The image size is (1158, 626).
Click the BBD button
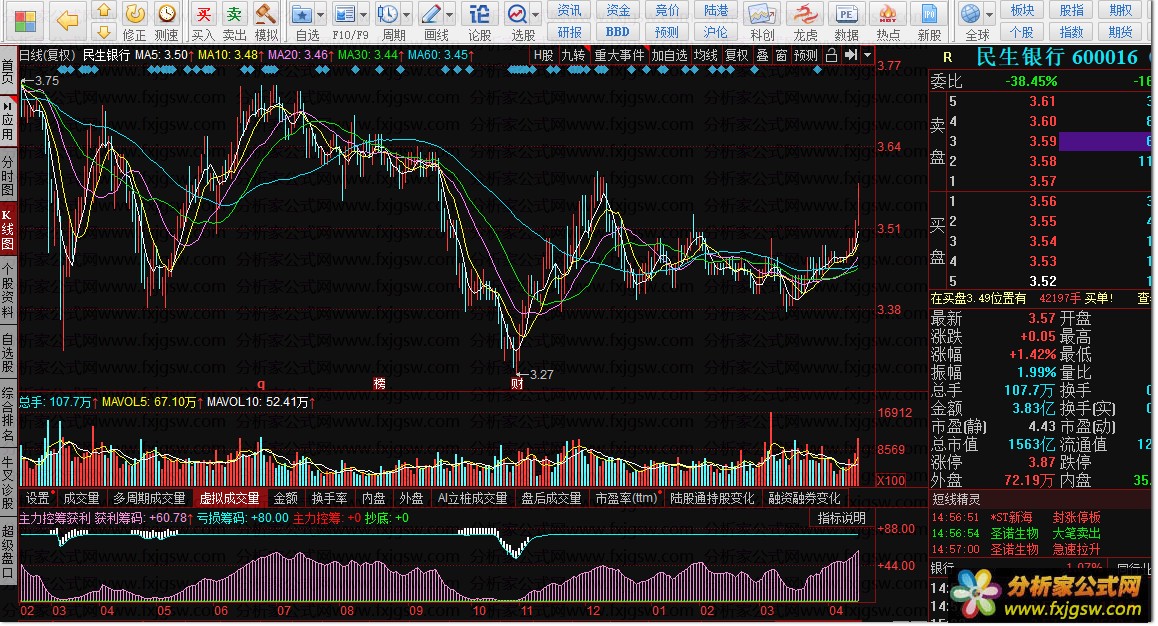pos(617,32)
